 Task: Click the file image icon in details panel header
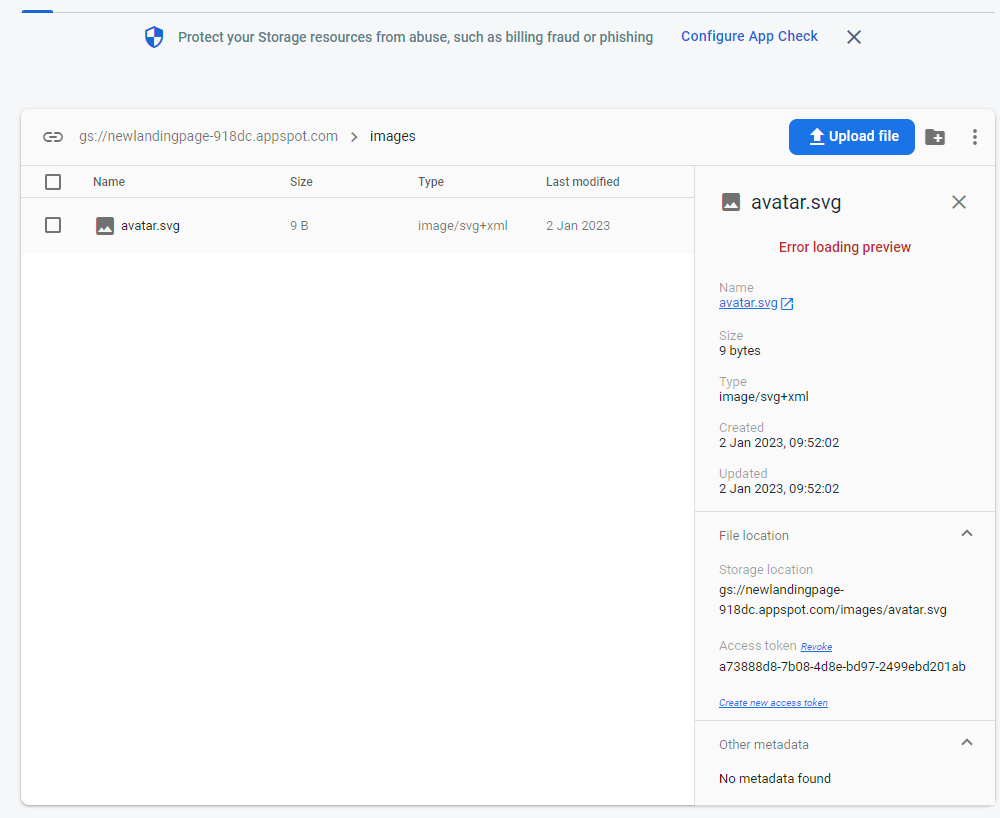point(729,201)
